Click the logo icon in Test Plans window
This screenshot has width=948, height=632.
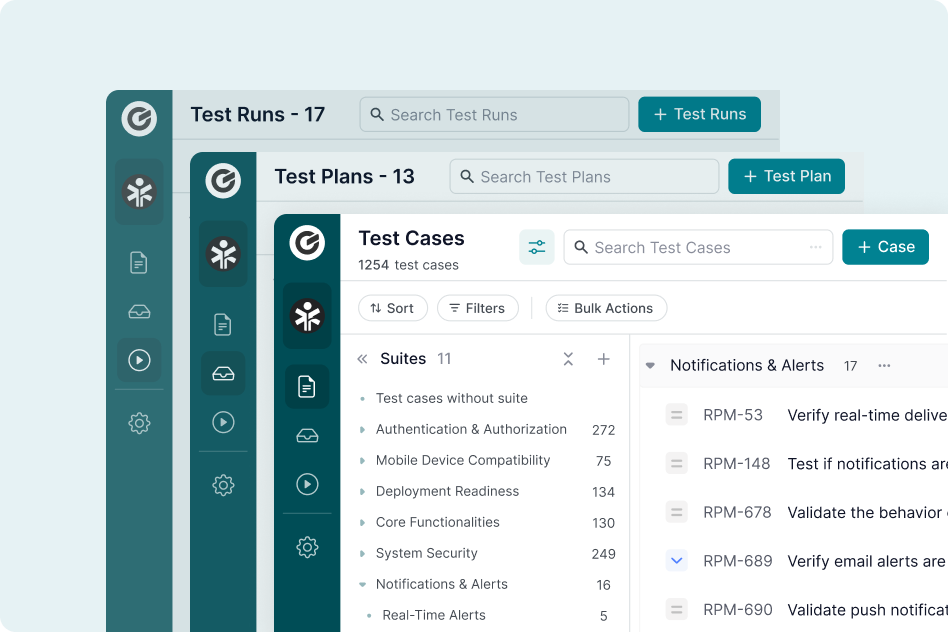tap(223, 180)
